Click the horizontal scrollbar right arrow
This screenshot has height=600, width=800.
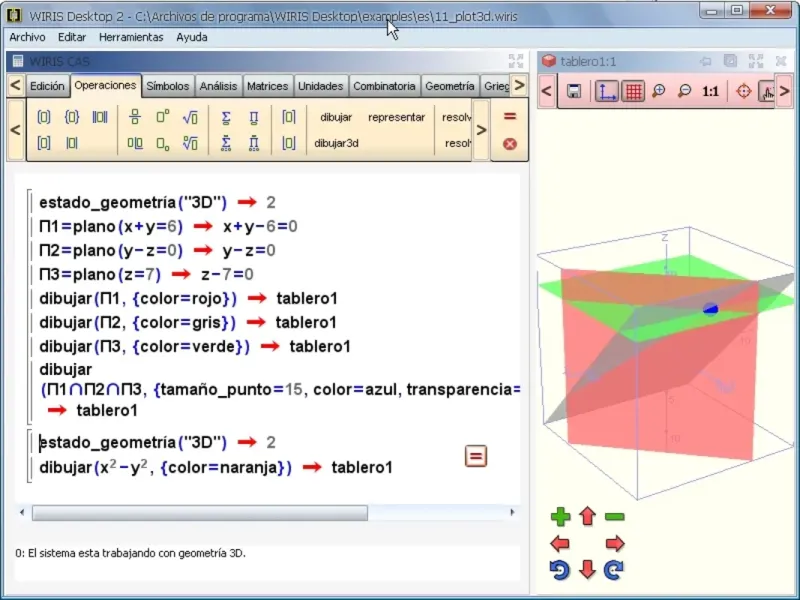coord(512,512)
